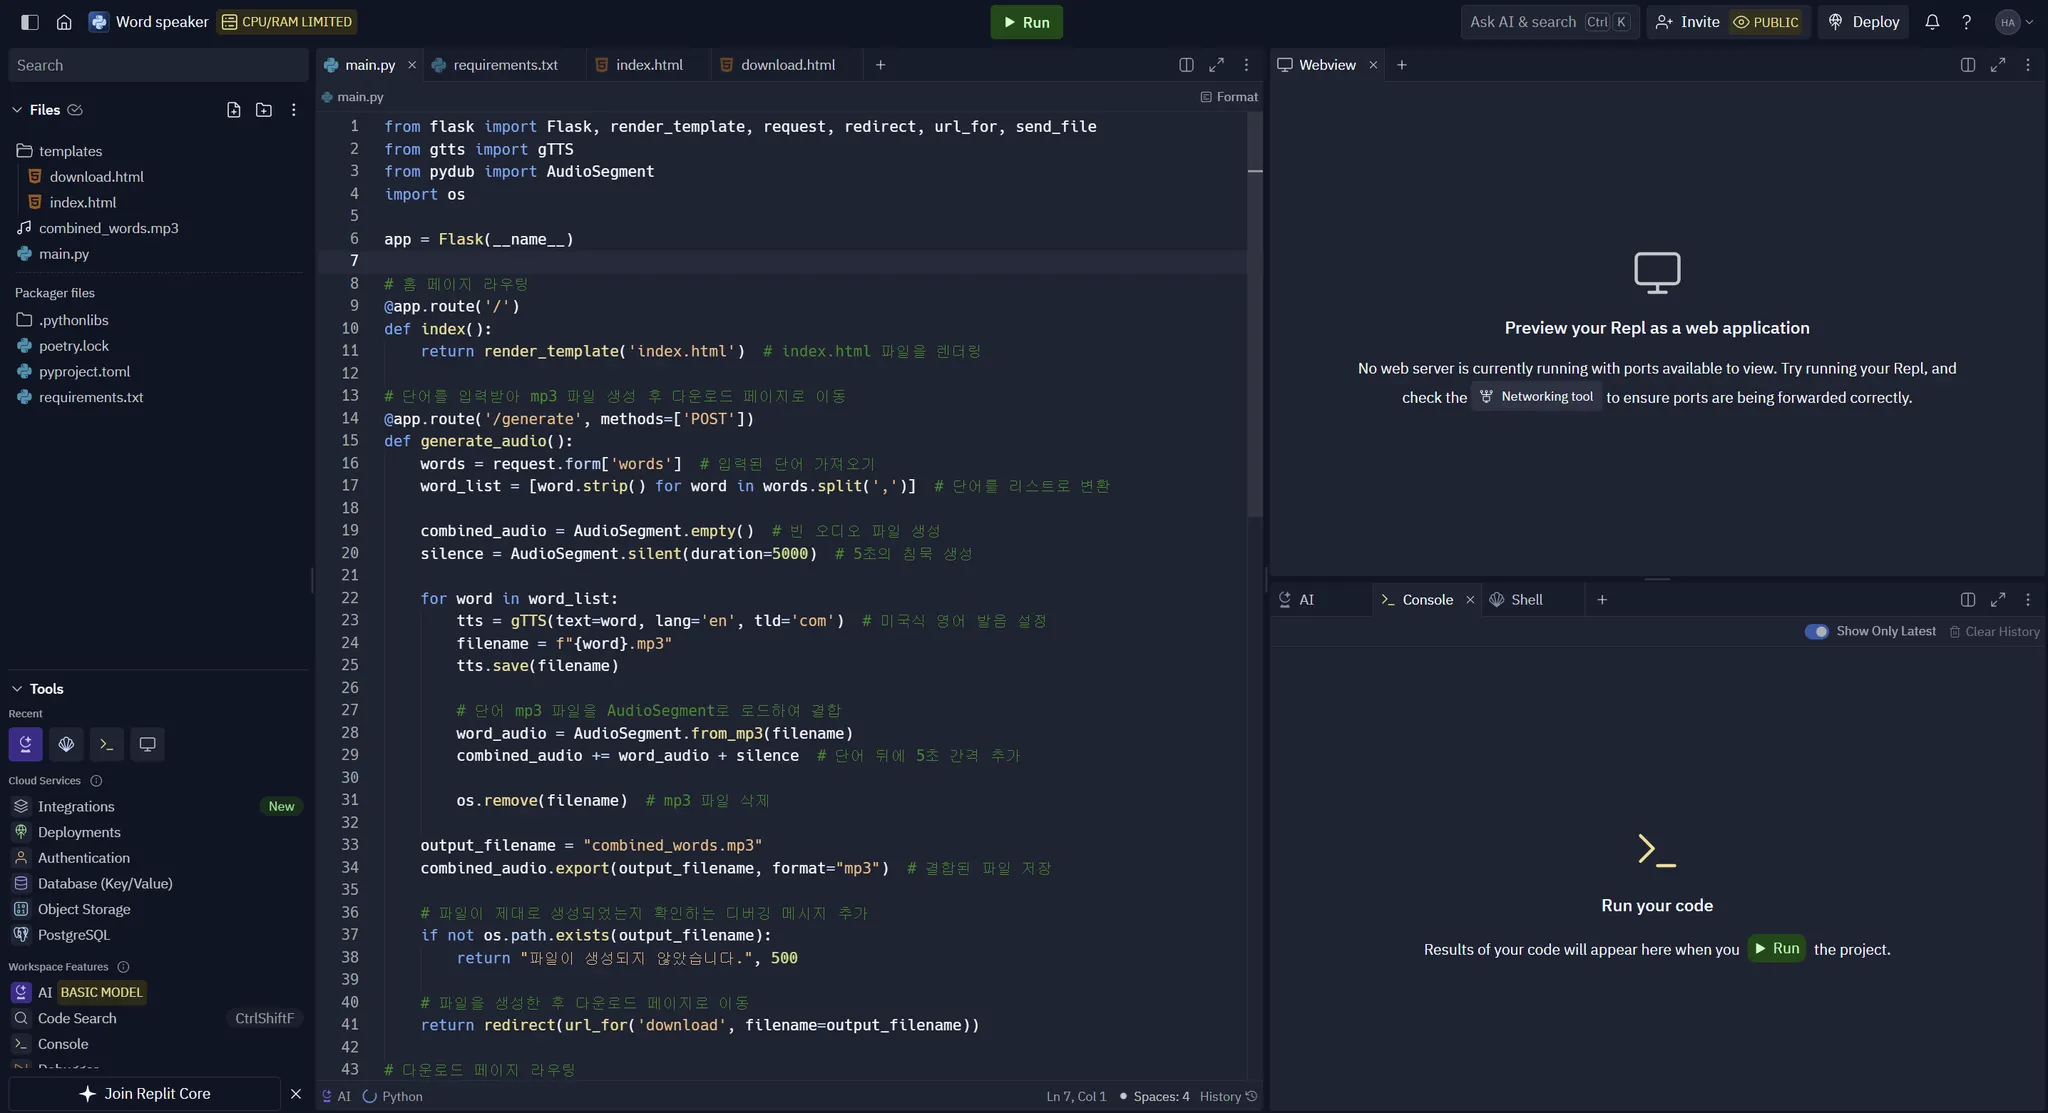Viewport: 2048px width, 1113px height.
Task: Toggle the PUBLIC visibility badge
Action: tap(1766, 22)
